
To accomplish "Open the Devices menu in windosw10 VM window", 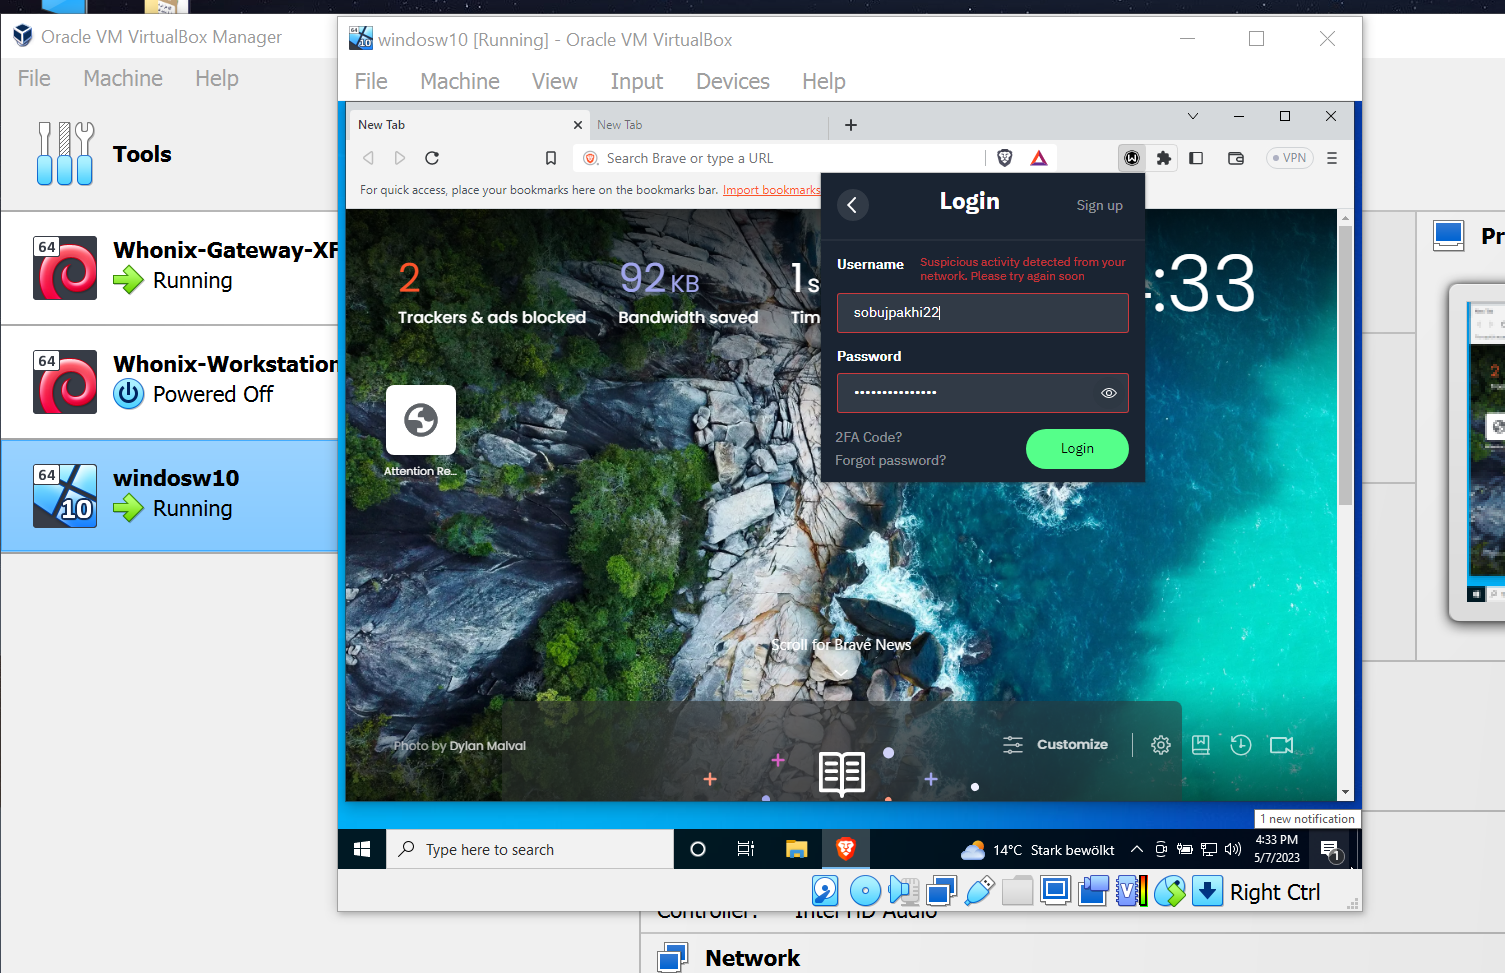I will pos(733,81).
